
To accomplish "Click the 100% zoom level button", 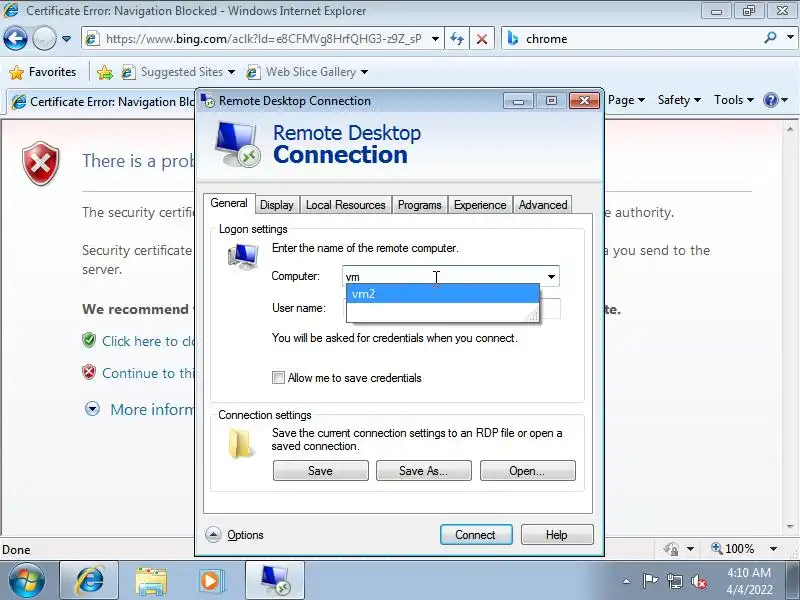I will [733, 548].
